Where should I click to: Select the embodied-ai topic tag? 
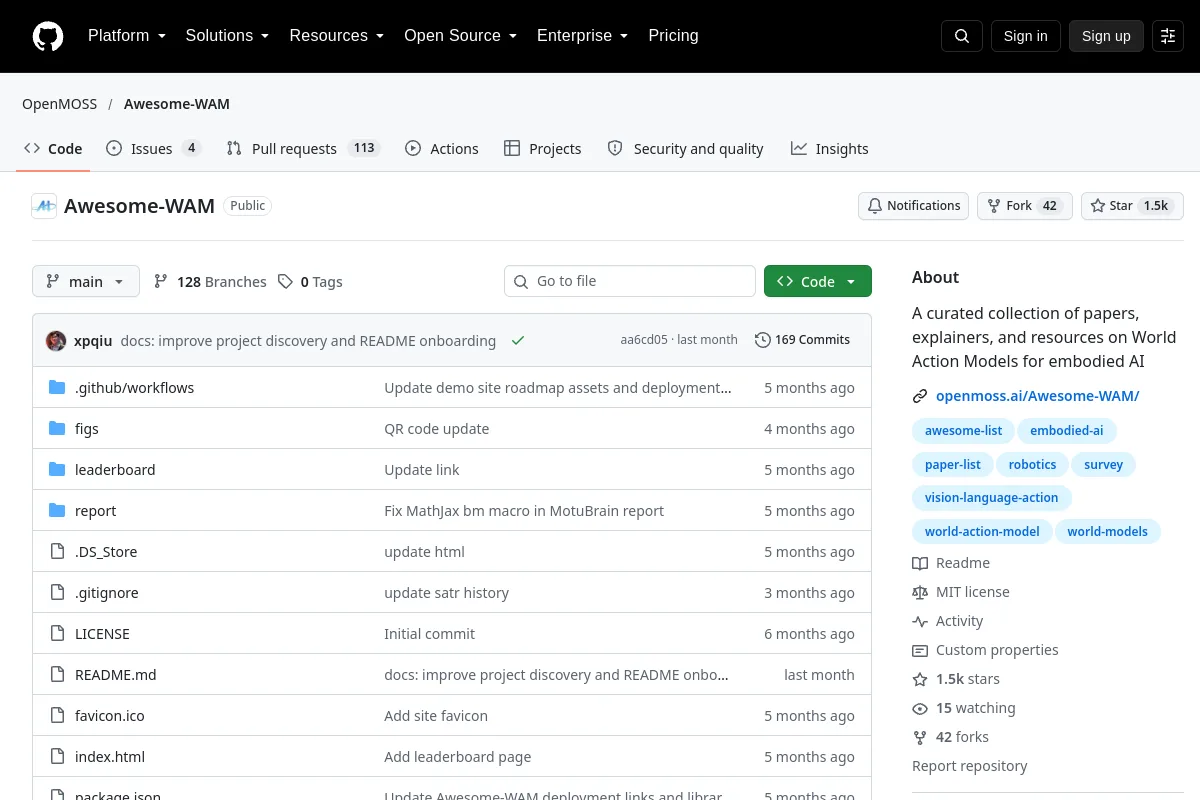[1067, 431]
